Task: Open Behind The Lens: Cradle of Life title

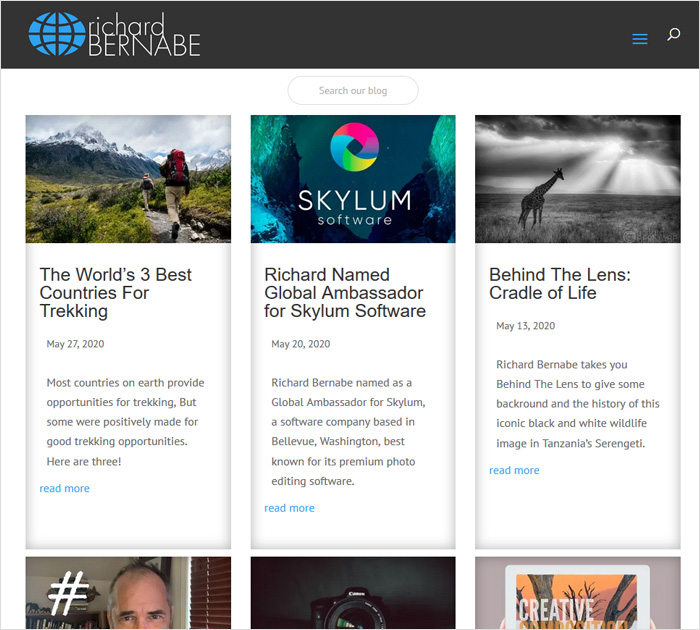Action: [560, 284]
